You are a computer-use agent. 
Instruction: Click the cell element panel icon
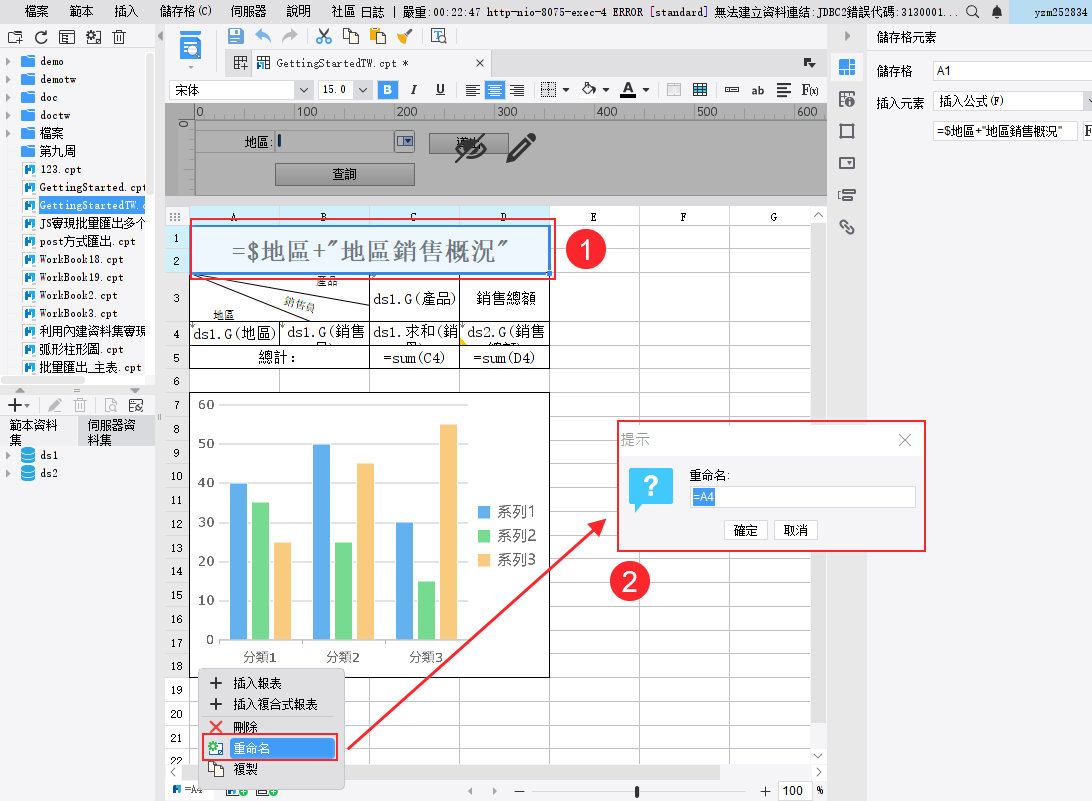(x=847, y=67)
